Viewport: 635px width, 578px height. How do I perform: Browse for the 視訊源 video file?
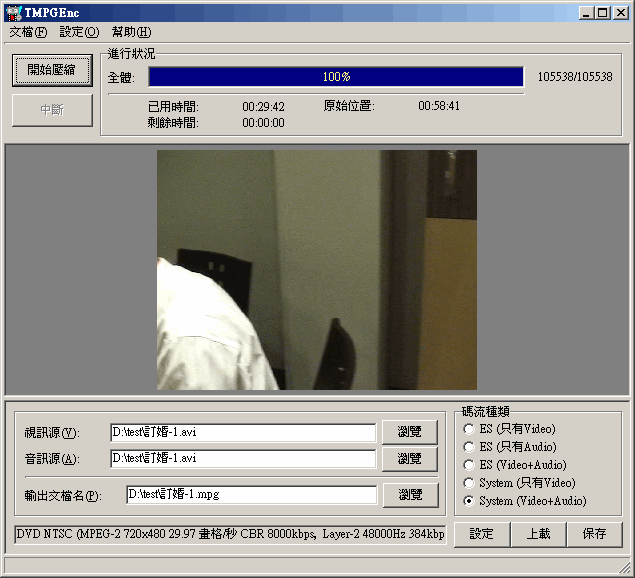point(409,432)
